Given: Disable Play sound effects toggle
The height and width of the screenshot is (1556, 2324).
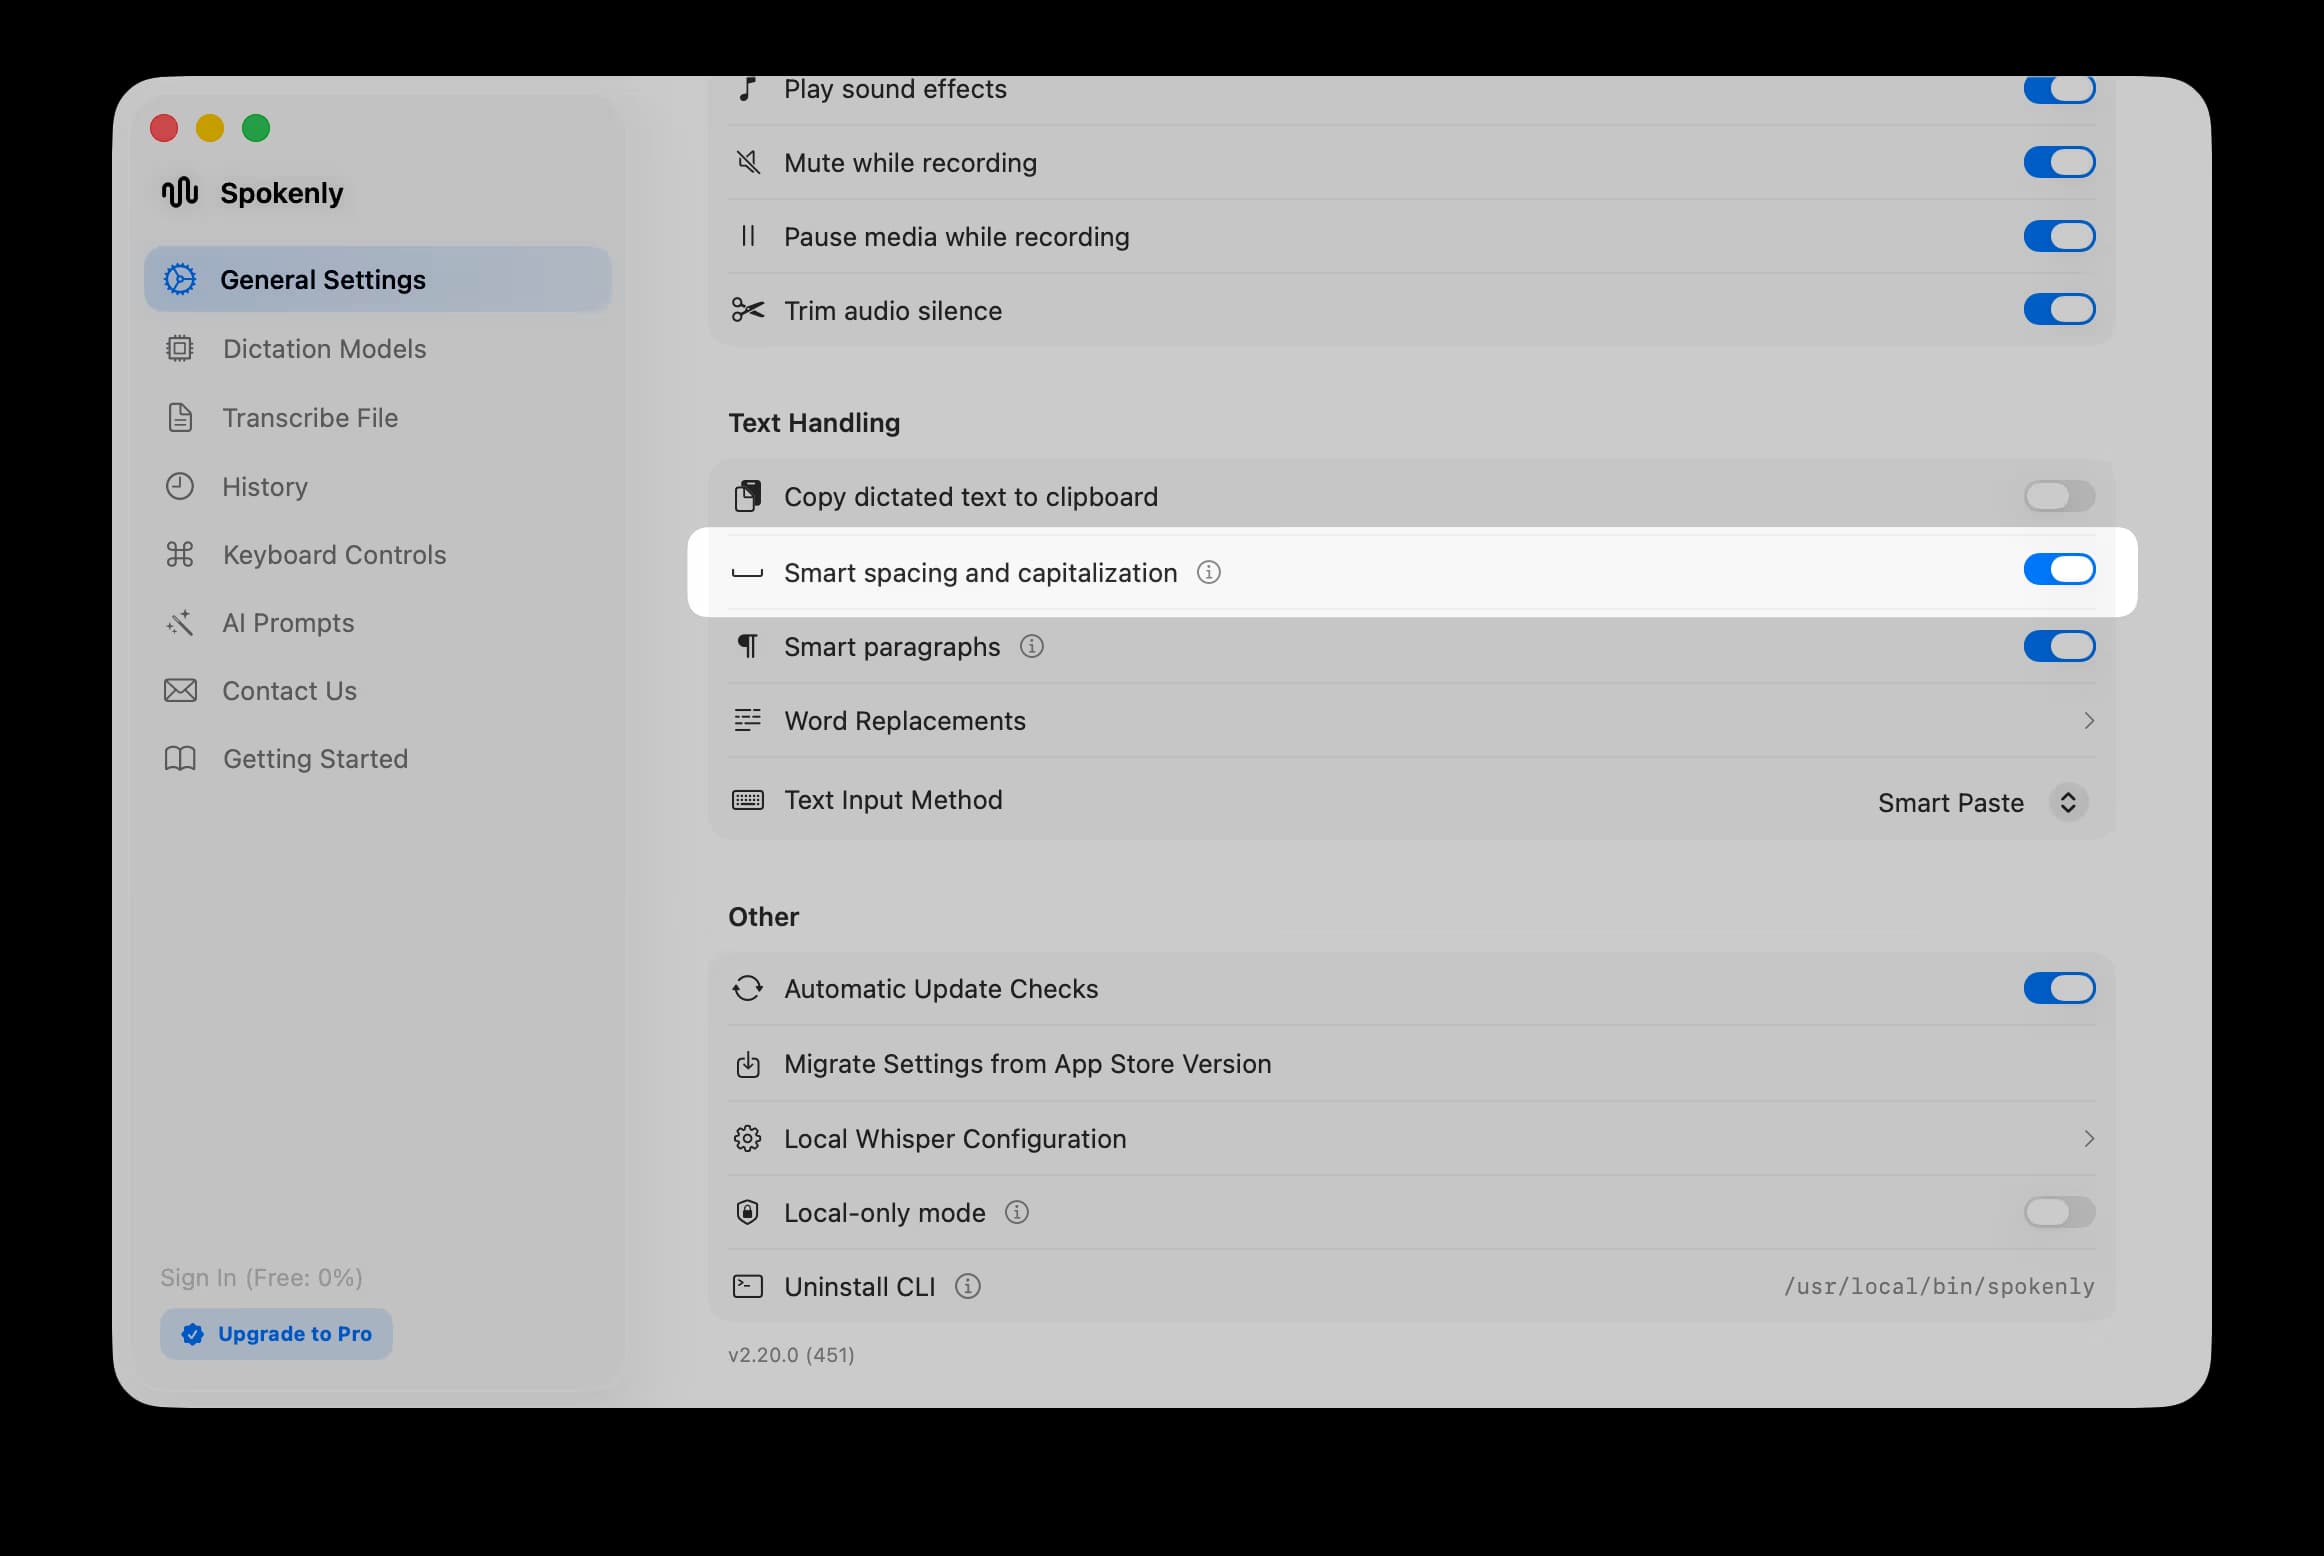Looking at the screenshot, I should pos(2059,88).
